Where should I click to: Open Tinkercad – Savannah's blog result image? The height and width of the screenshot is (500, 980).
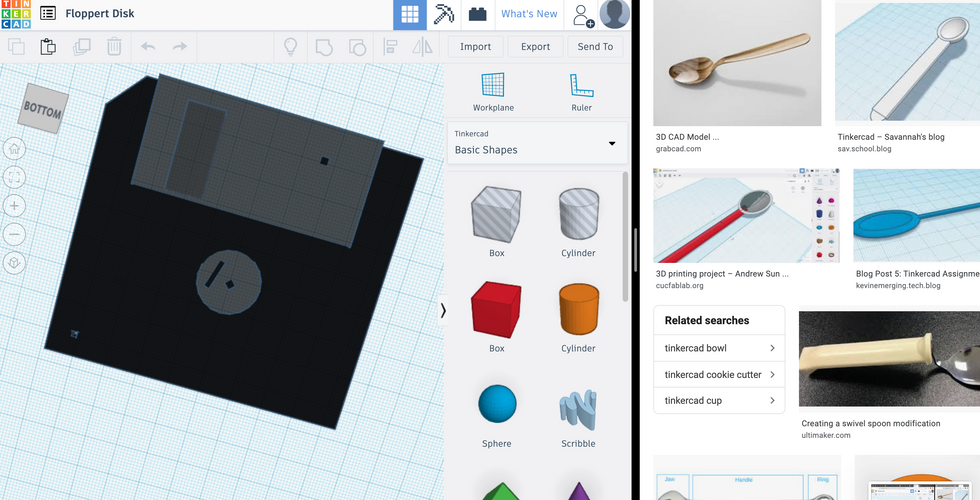[x=908, y=62]
